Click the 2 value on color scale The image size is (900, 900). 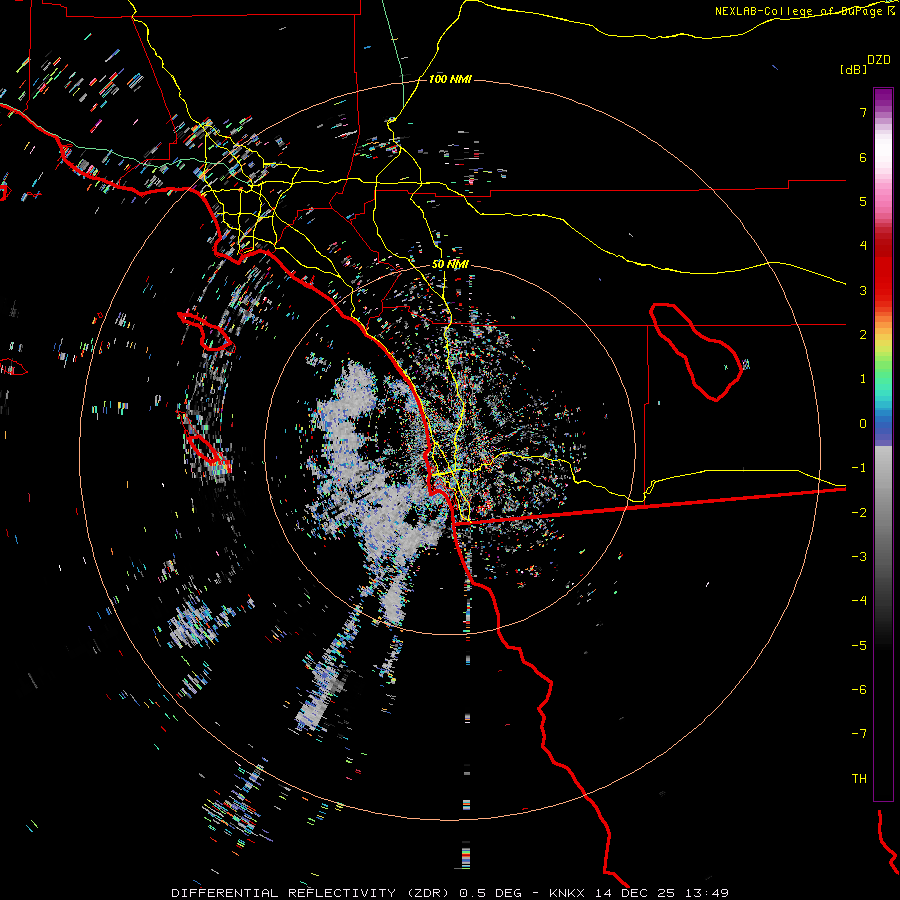pyautogui.click(x=863, y=335)
